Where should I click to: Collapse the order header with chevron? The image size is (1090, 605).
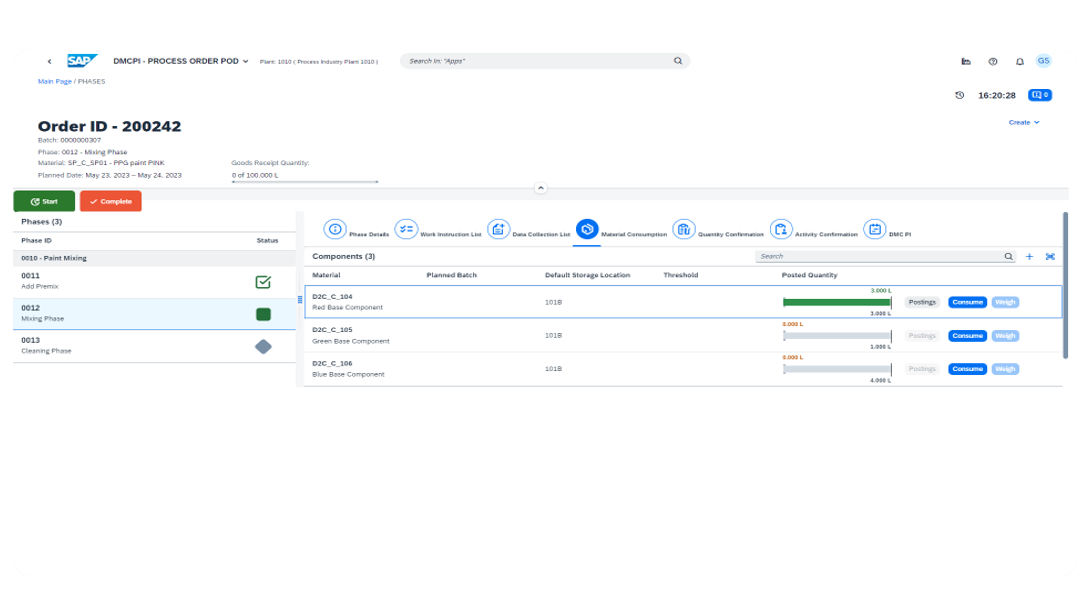[x=540, y=187]
